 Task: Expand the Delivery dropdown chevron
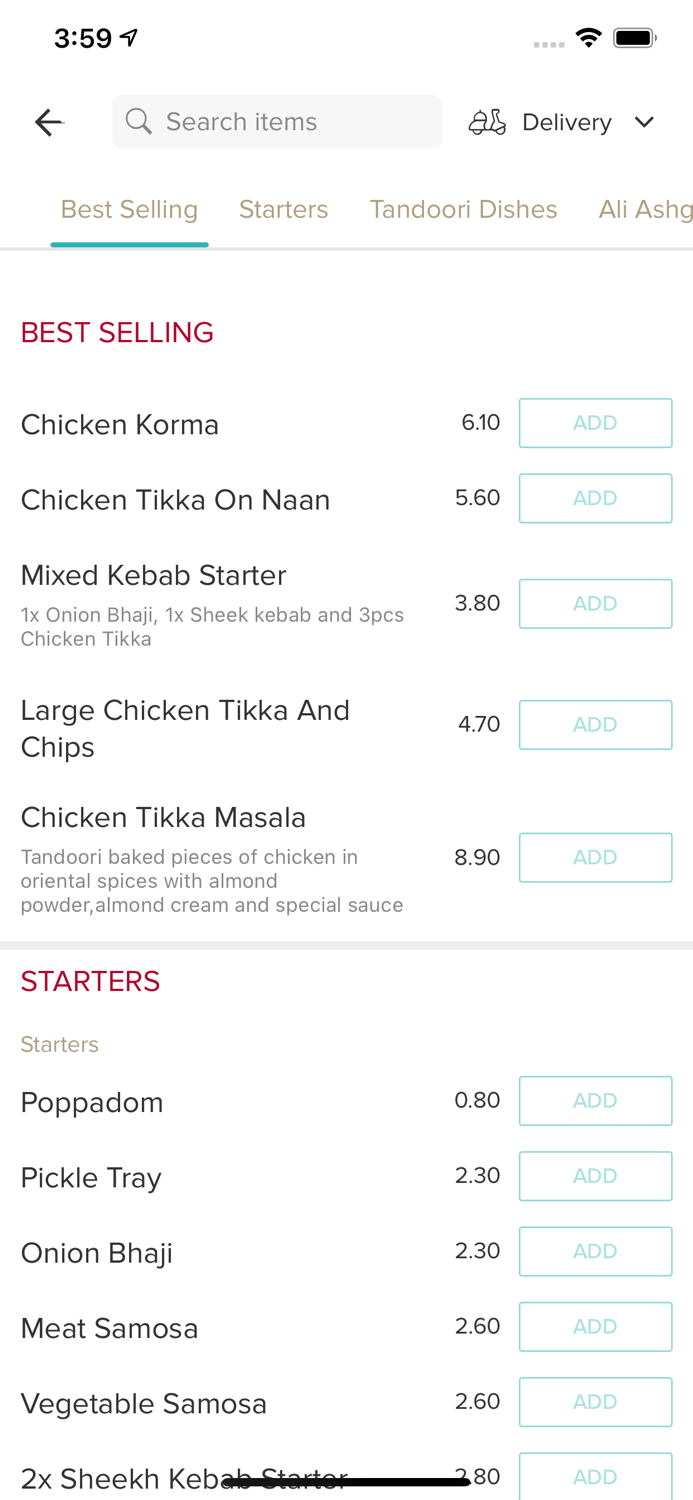pos(644,122)
